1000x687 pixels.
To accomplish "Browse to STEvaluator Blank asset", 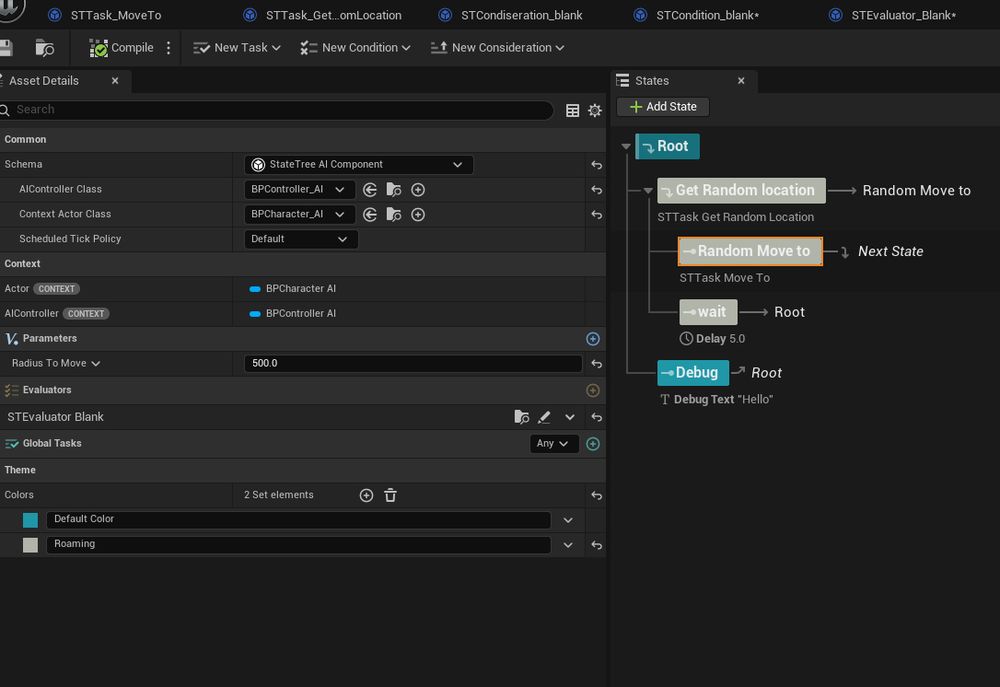I will click(x=521, y=417).
